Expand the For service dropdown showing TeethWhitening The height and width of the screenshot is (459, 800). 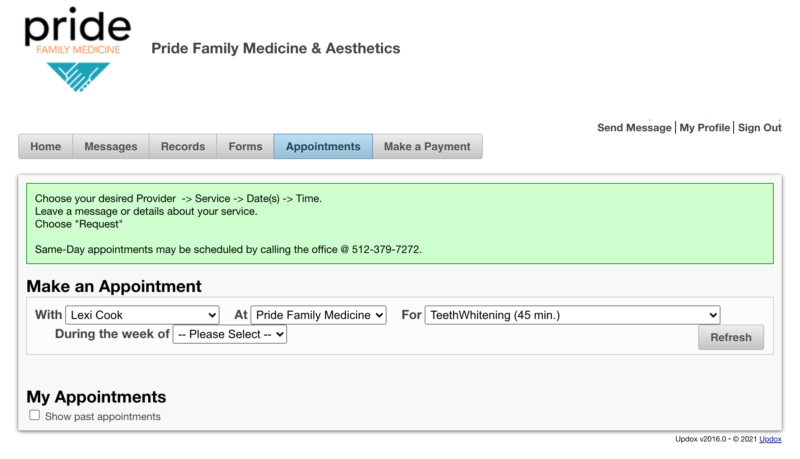click(x=572, y=315)
